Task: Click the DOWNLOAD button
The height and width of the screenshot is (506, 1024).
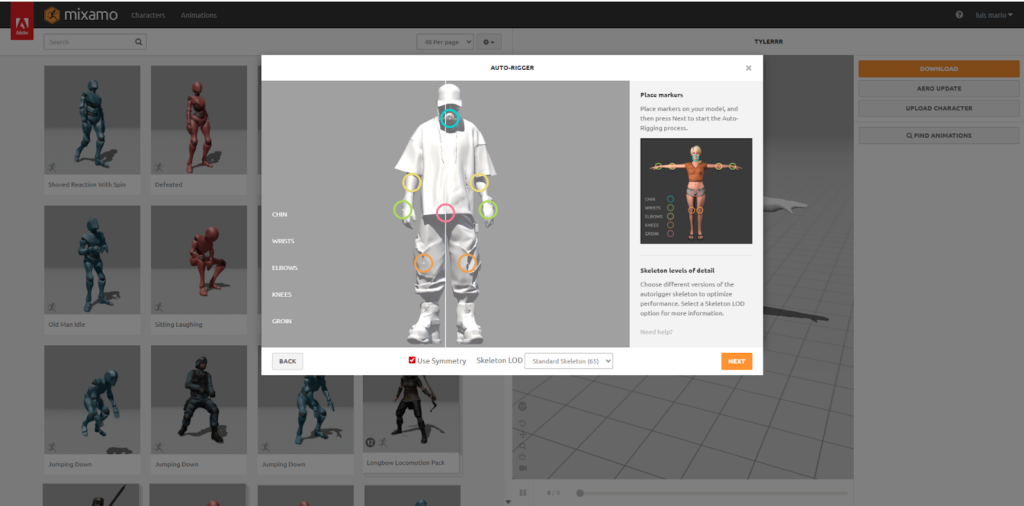Action: pos(938,69)
